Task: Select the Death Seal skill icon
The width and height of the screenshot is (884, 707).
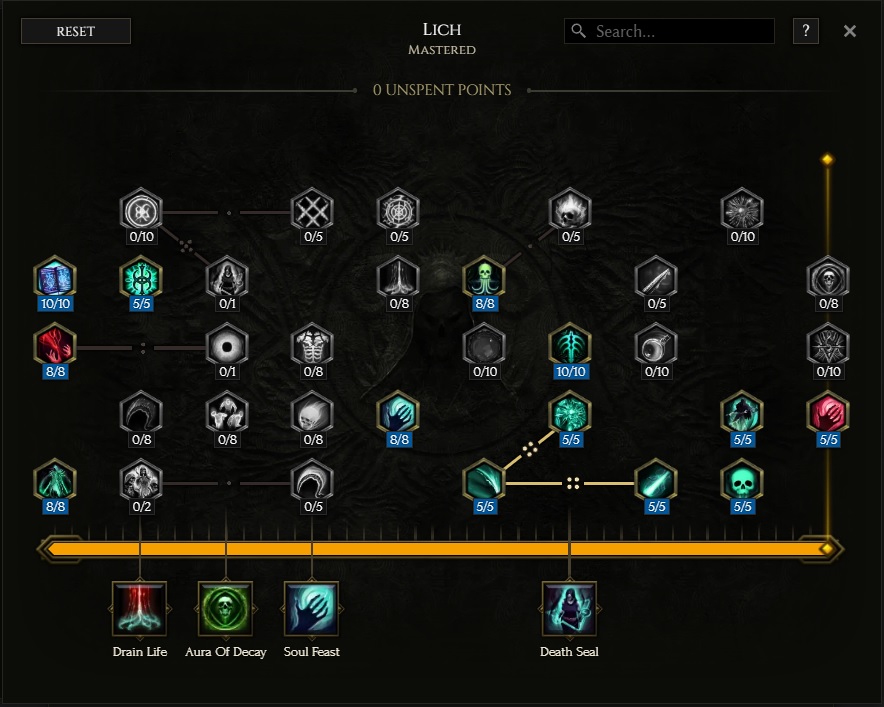Action: point(569,609)
